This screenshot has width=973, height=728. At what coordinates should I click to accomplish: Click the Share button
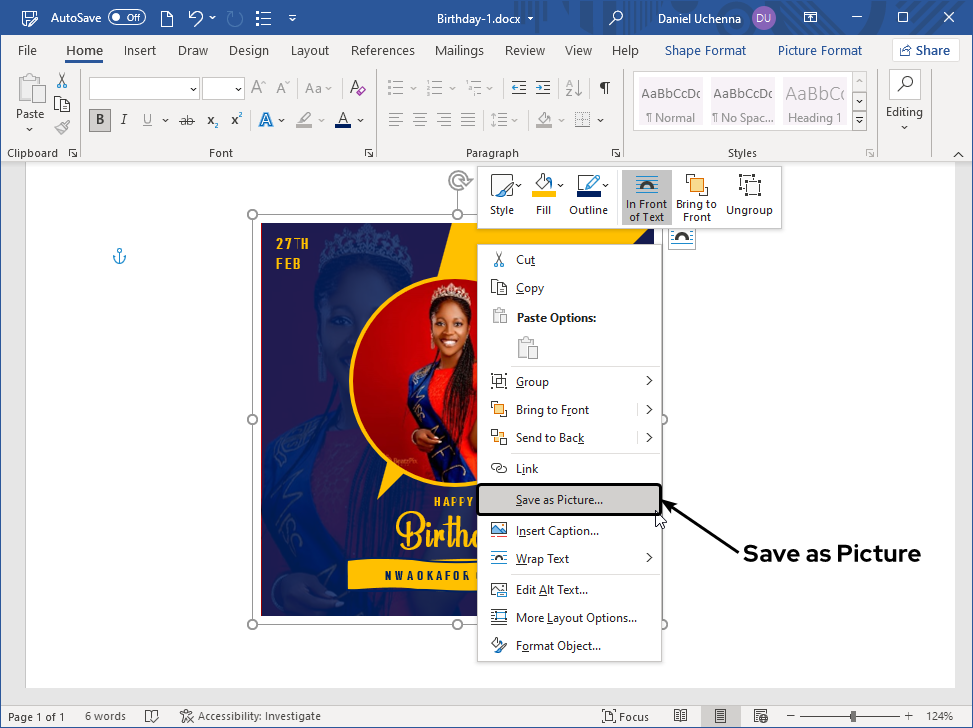(925, 51)
